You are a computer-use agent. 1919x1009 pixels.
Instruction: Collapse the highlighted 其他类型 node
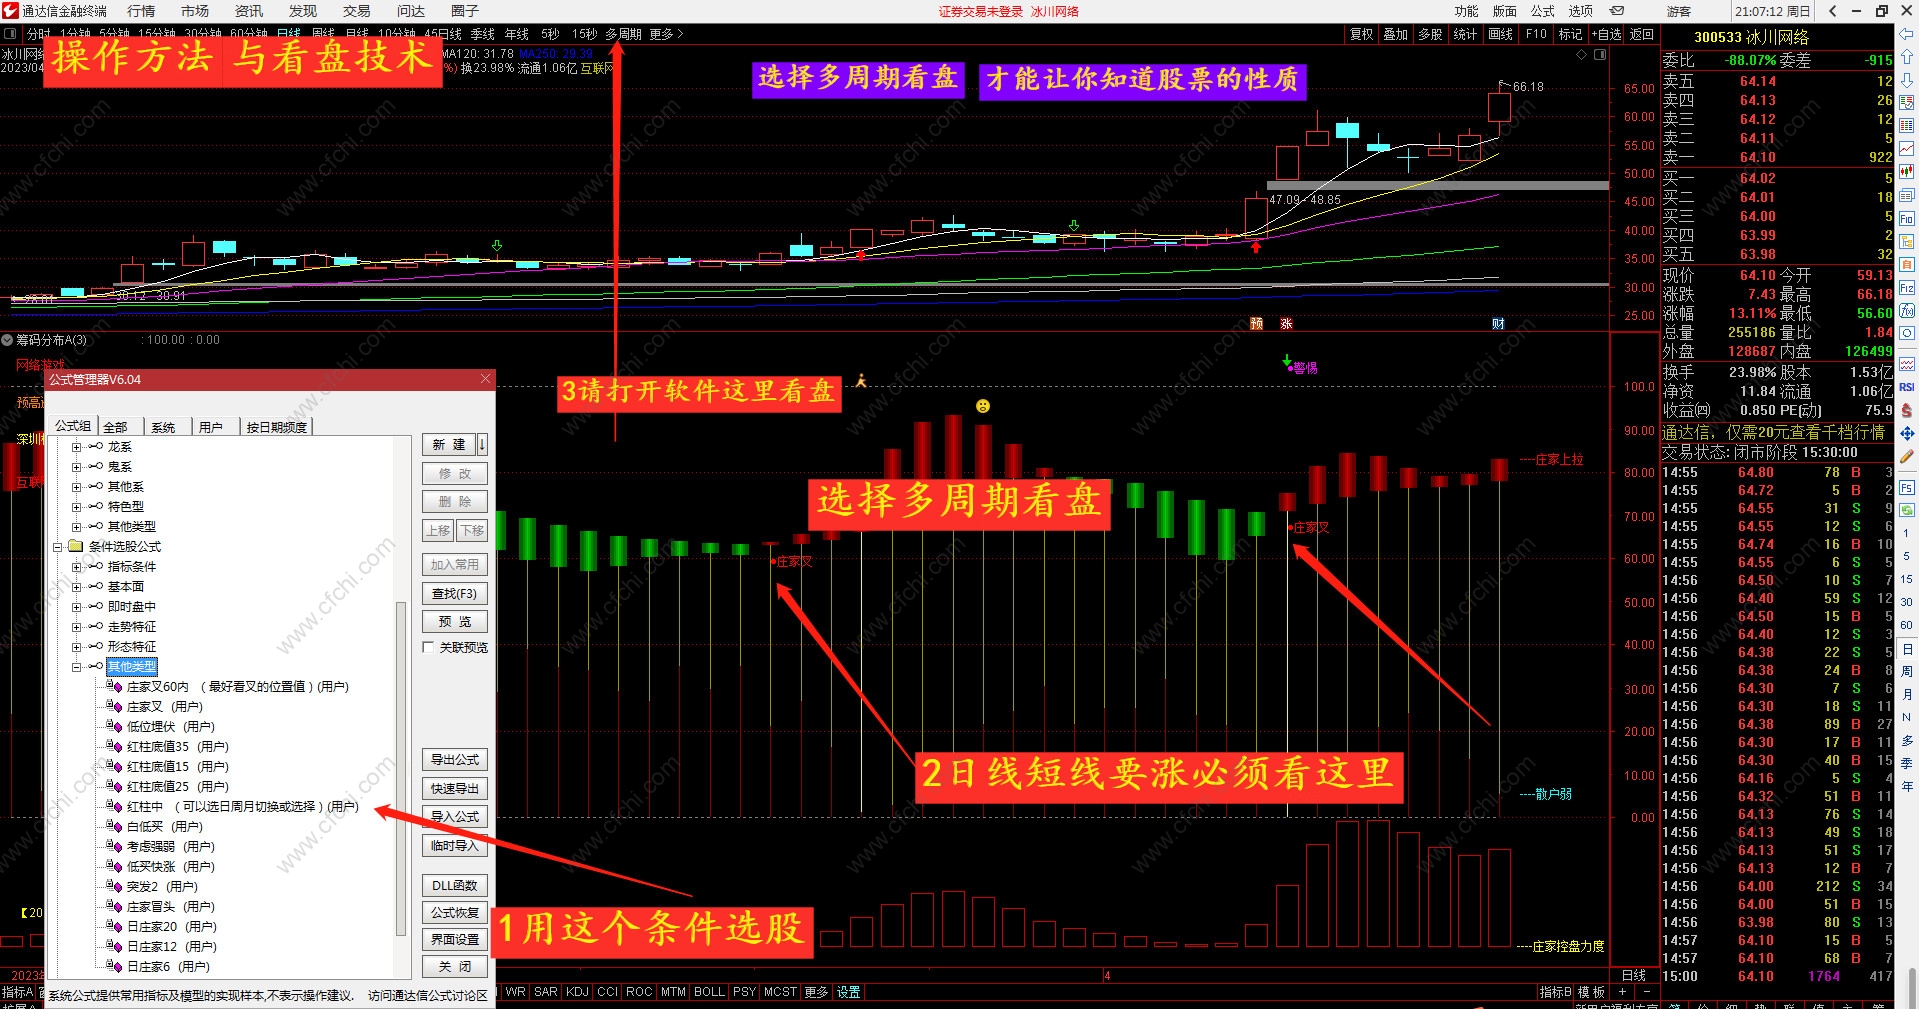pyautogui.click(x=77, y=667)
